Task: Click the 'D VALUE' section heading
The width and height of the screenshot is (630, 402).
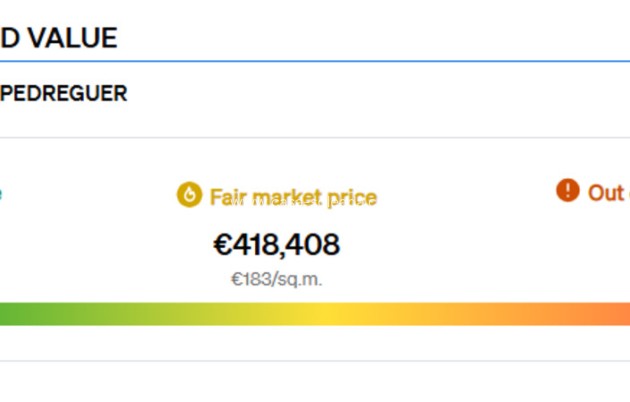Action: pyautogui.click(x=58, y=38)
